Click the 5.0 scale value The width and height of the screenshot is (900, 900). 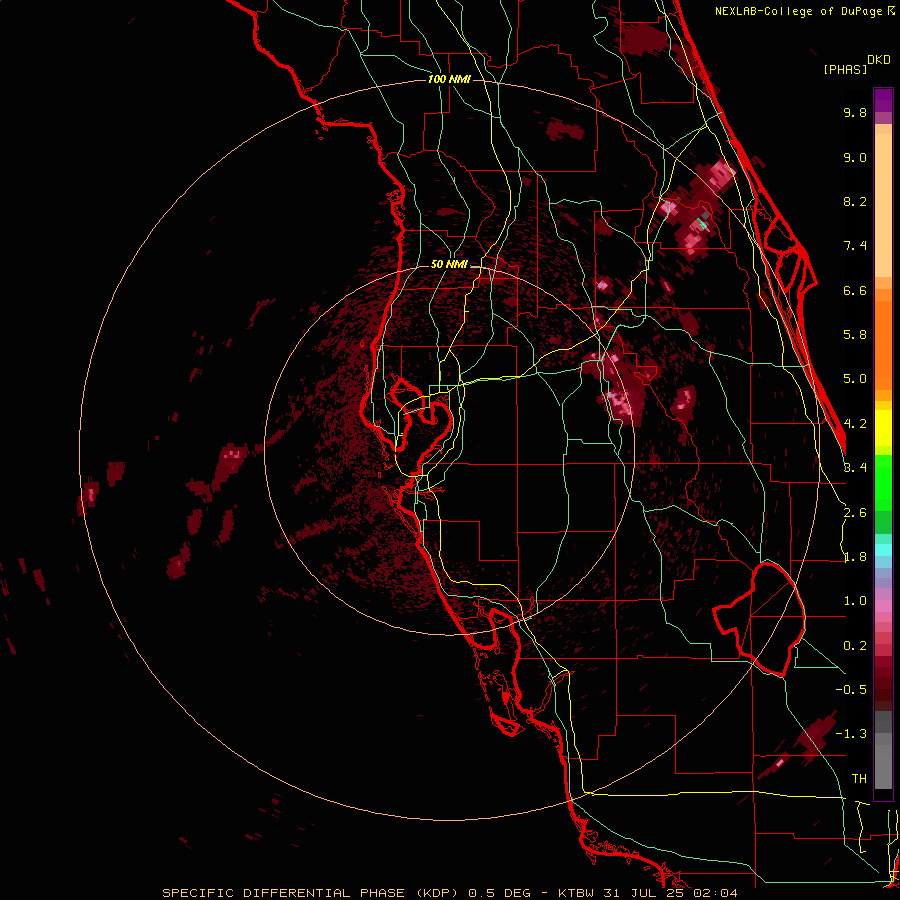click(855, 379)
